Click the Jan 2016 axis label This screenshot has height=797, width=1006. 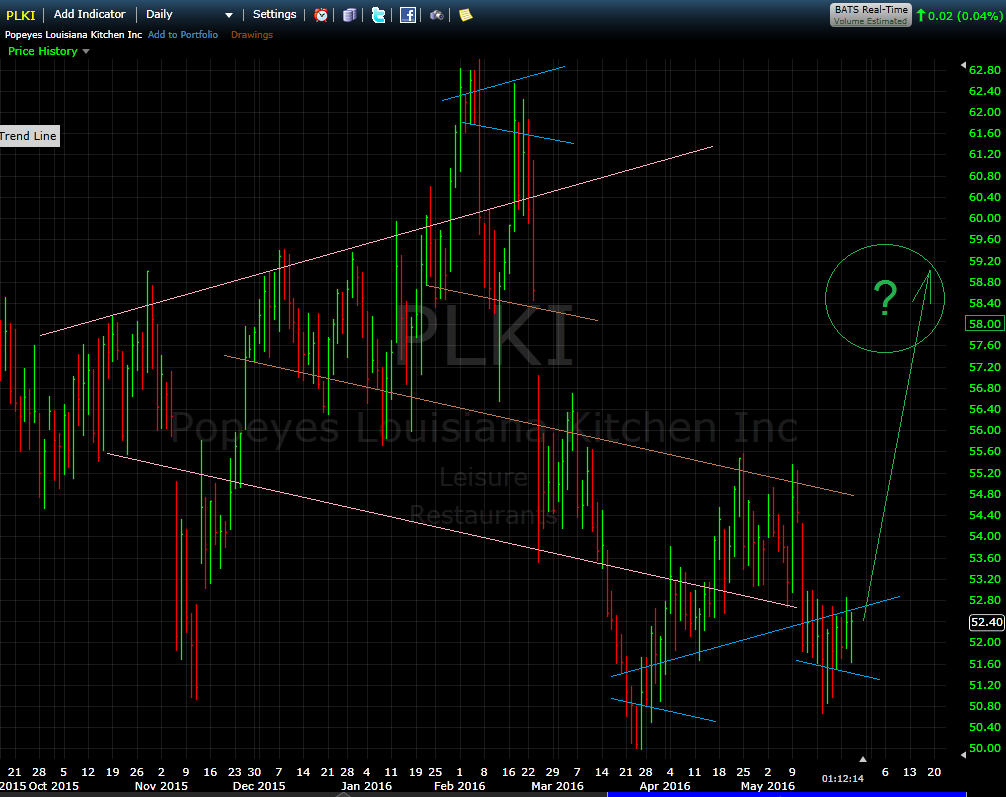click(x=366, y=786)
